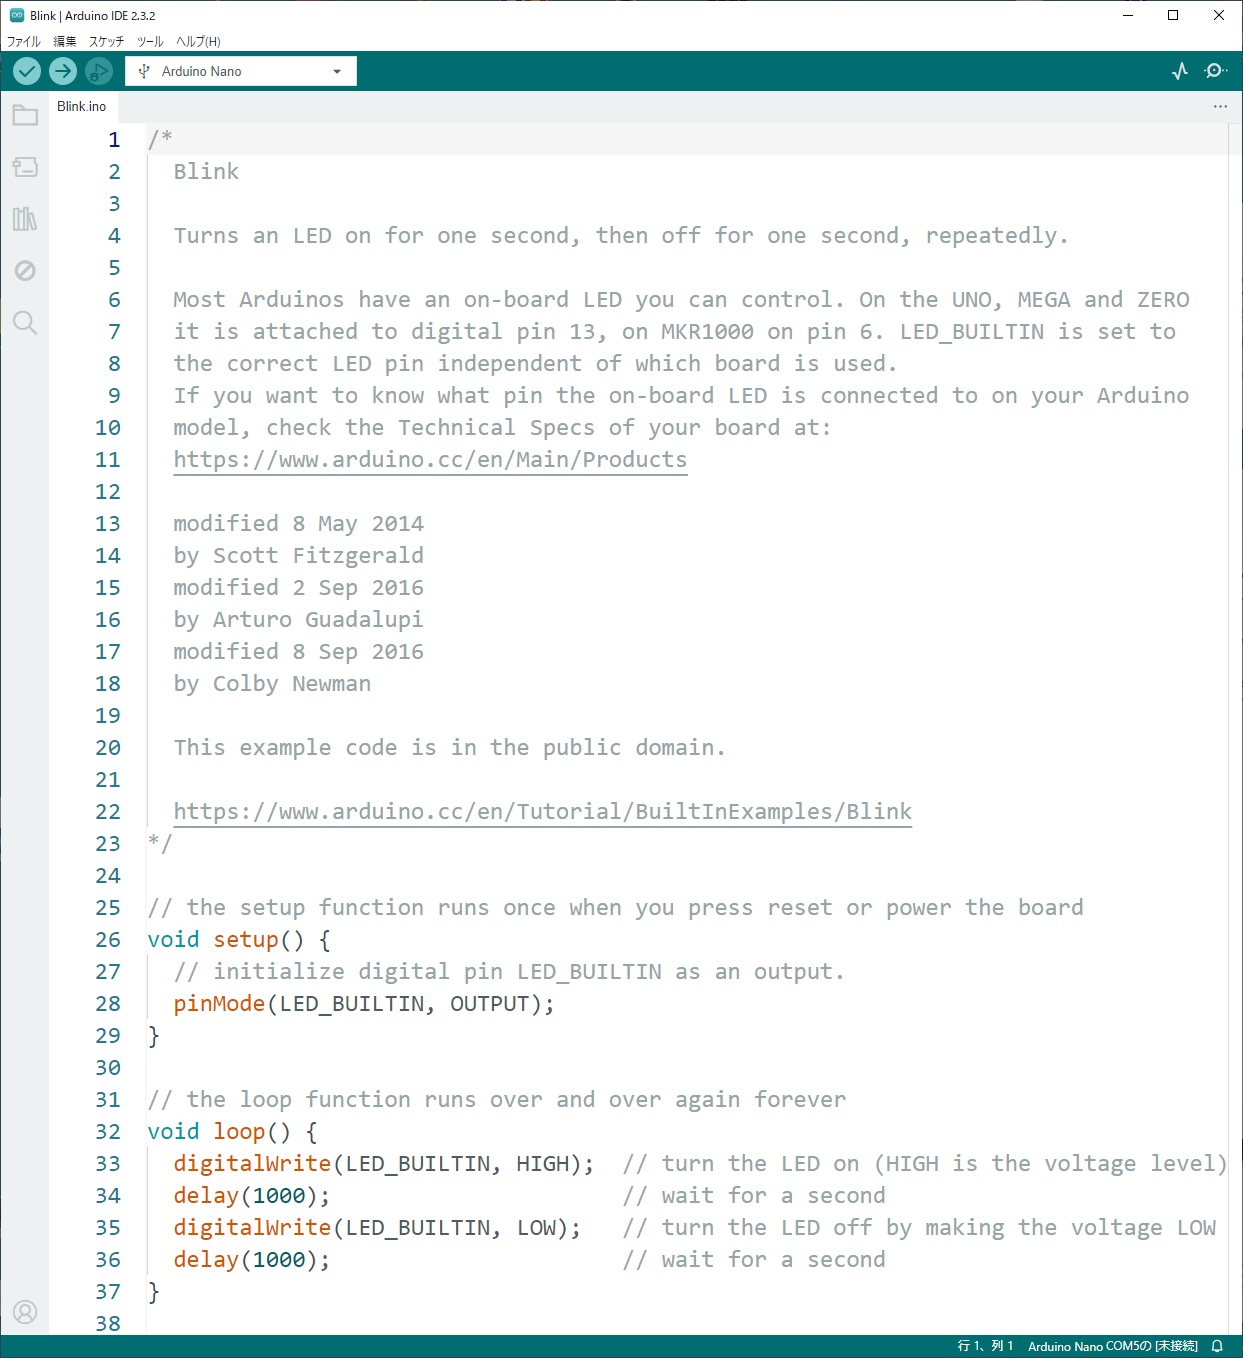This screenshot has width=1243, height=1358.
Task: Open the Arduino Nano board selector dropdown
Action: pyautogui.click(x=241, y=71)
